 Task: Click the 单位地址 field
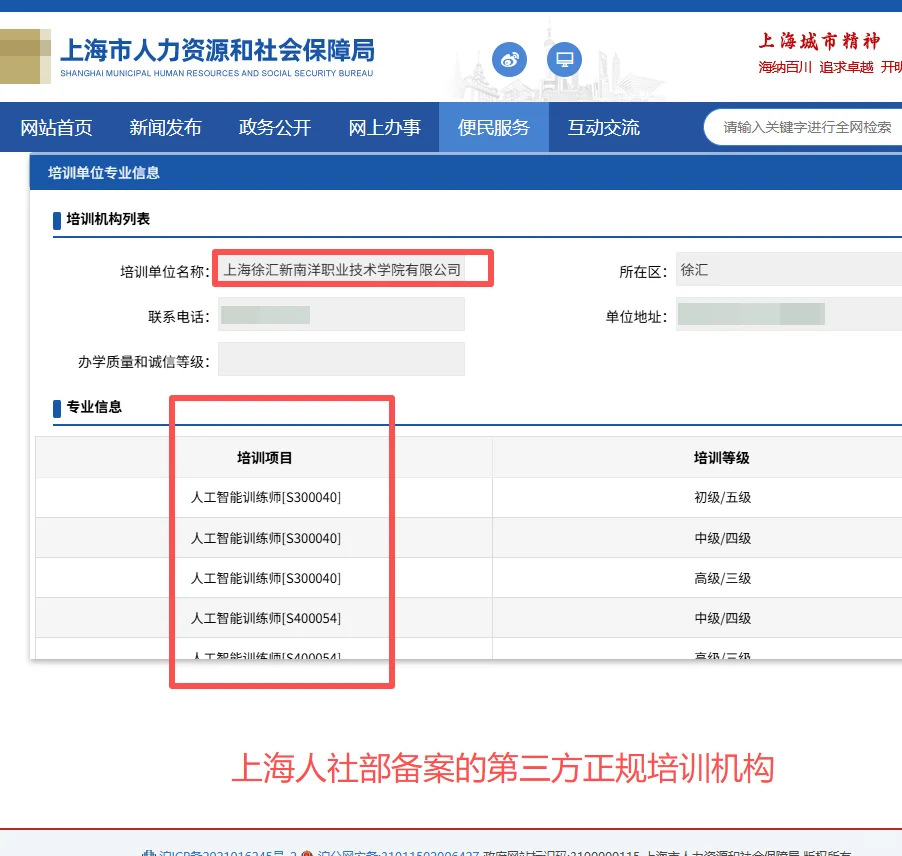789,314
